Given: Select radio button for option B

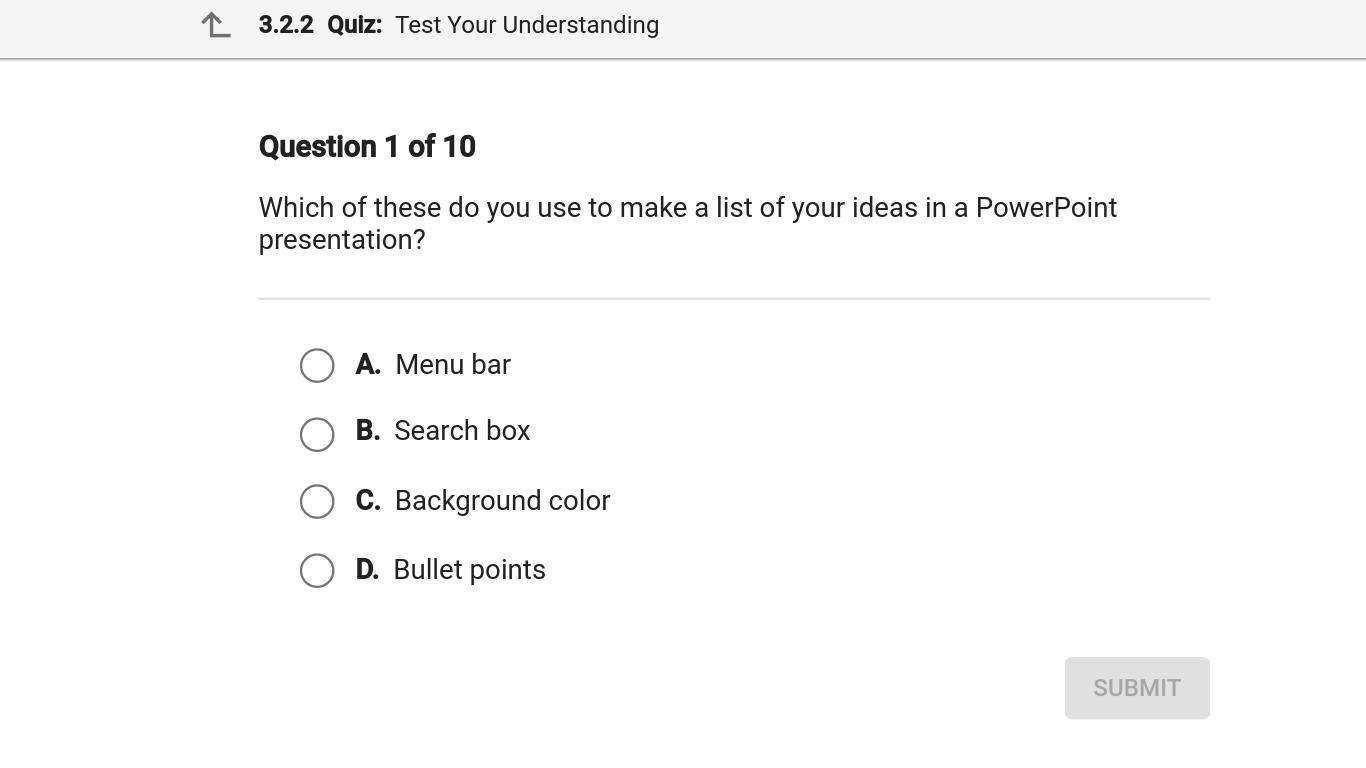Looking at the screenshot, I should [x=317, y=434].
